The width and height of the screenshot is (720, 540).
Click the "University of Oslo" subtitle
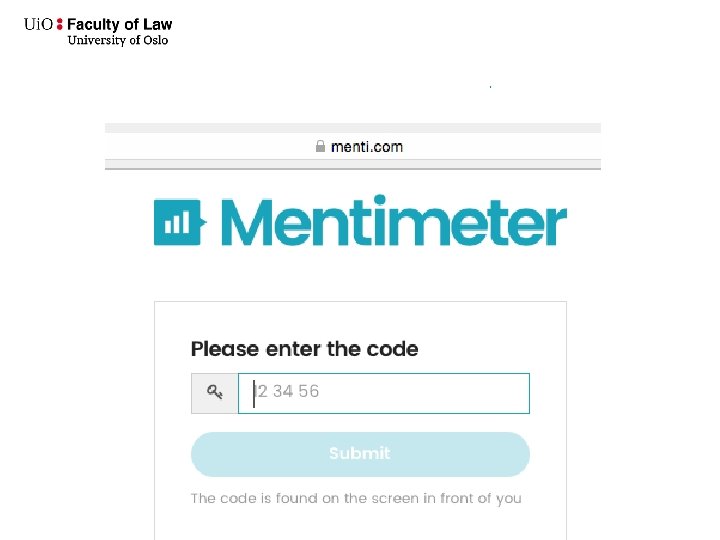(x=118, y=41)
